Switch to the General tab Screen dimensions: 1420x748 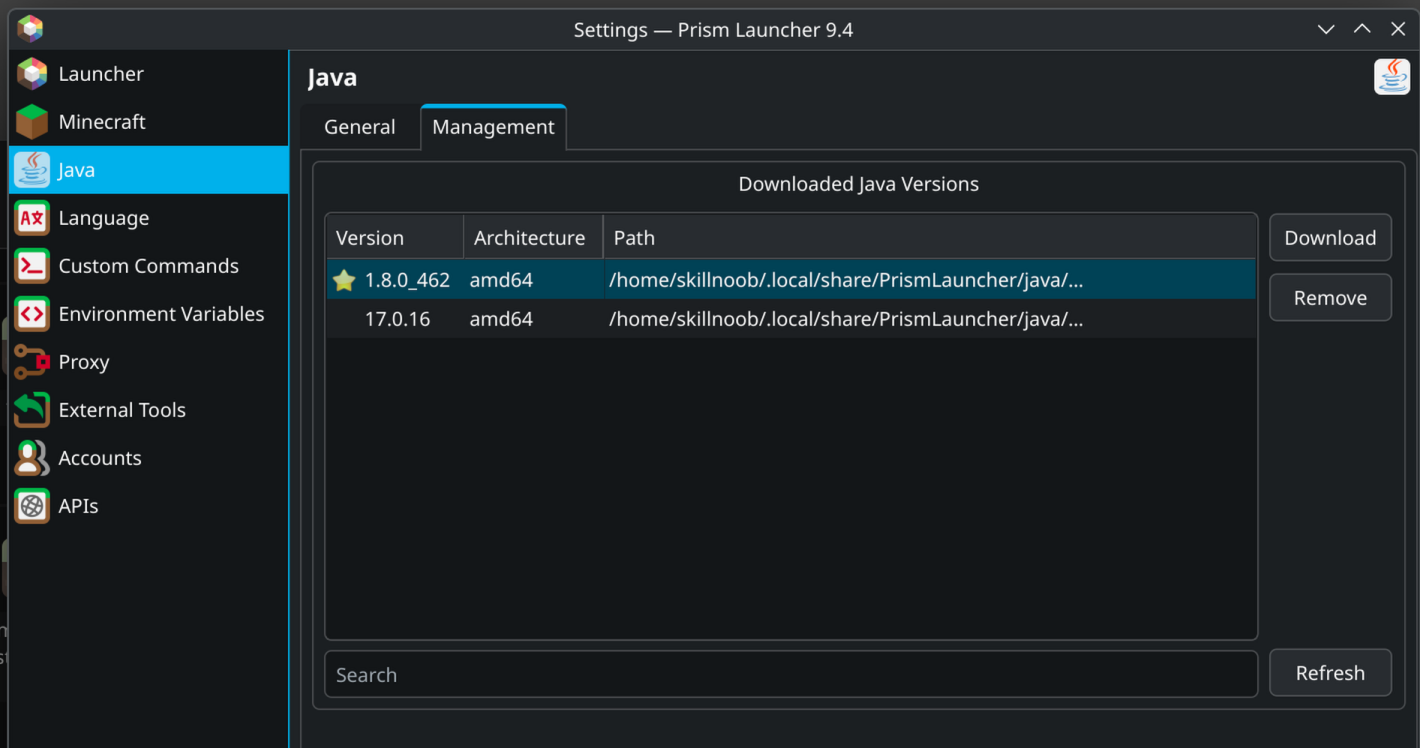[359, 127]
